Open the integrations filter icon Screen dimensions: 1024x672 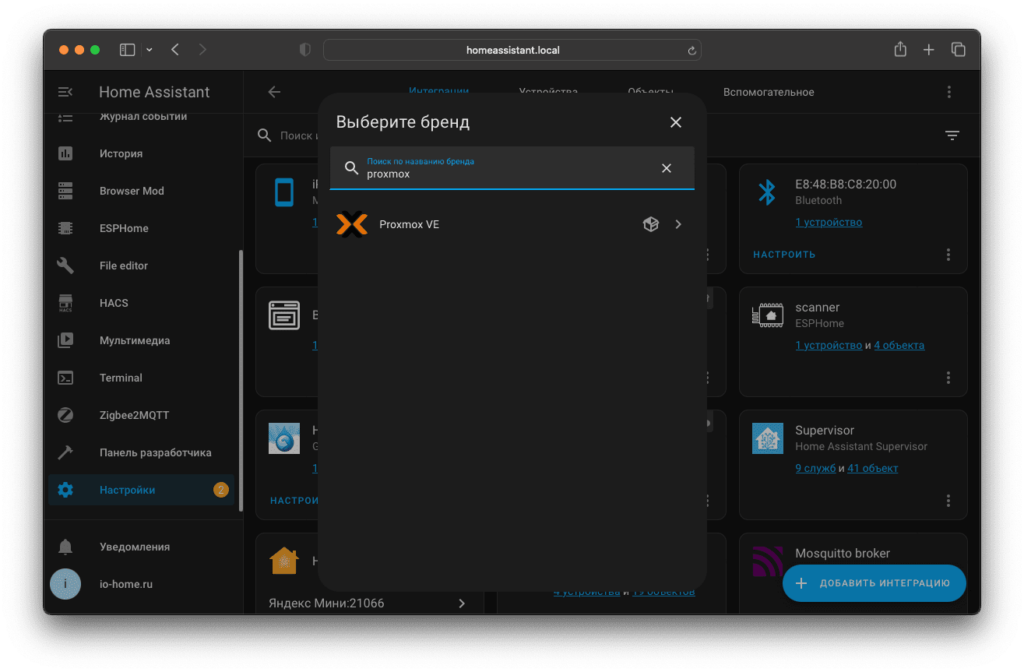point(952,135)
